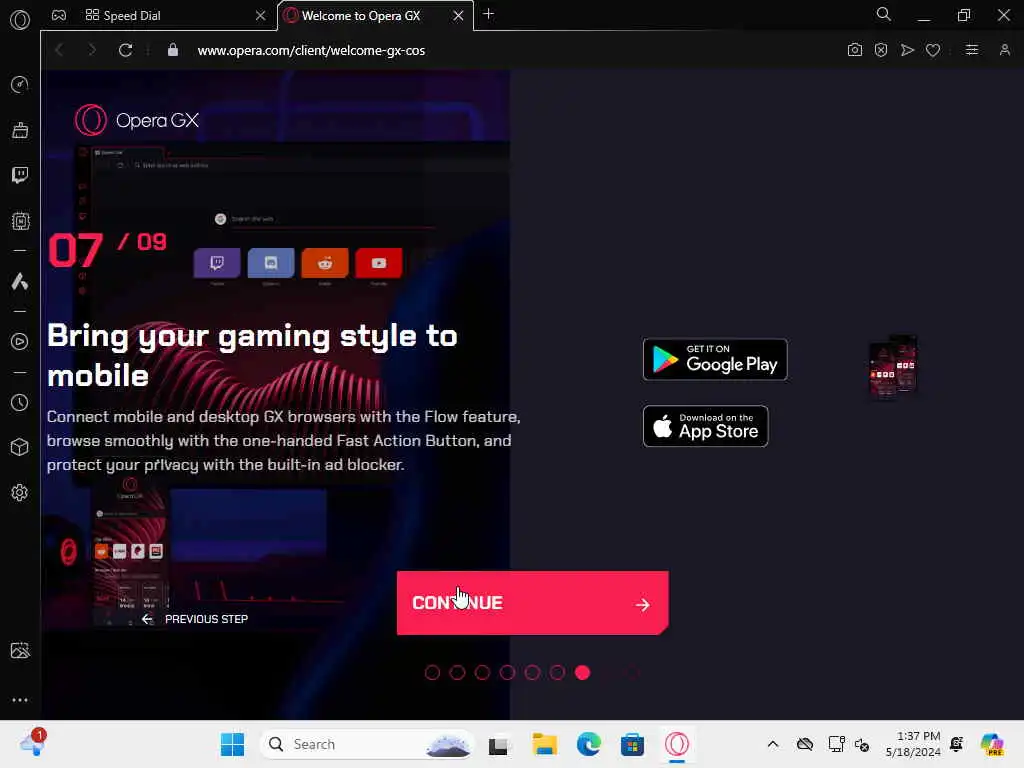Open the Windows Start menu
Image resolution: width=1024 pixels, height=768 pixels.
click(x=232, y=744)
